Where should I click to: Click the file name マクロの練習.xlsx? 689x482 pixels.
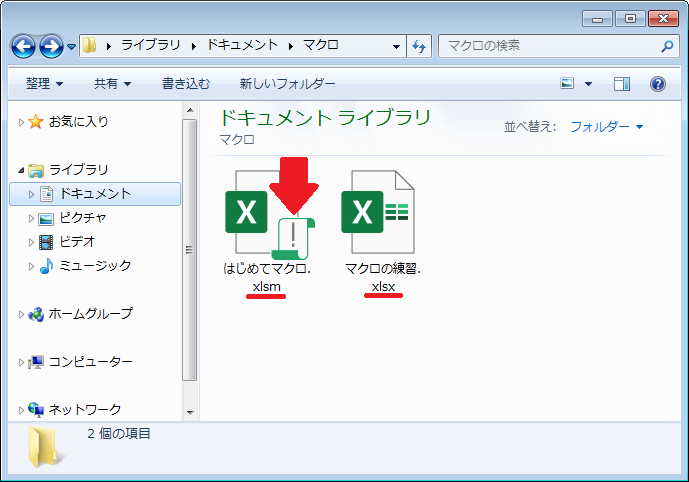coord(383,277)
